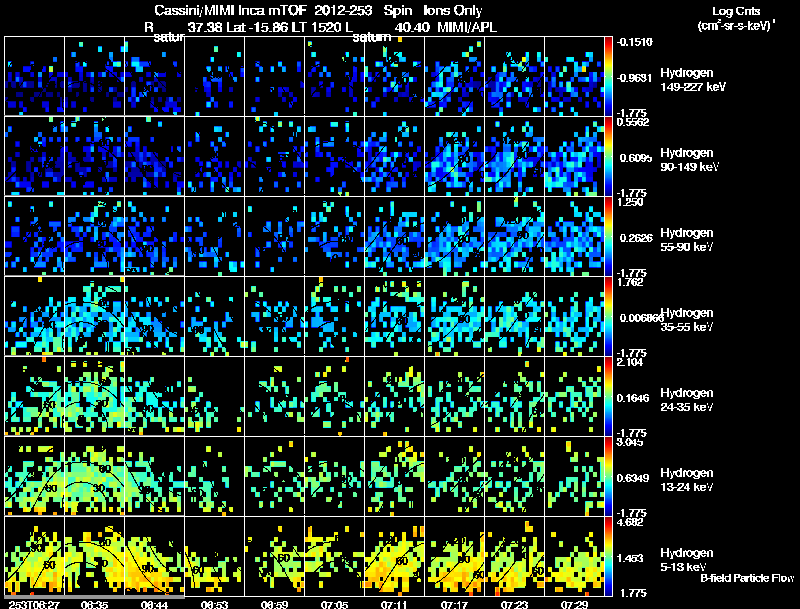Click the '06:35' time axis label

point(94,604)
